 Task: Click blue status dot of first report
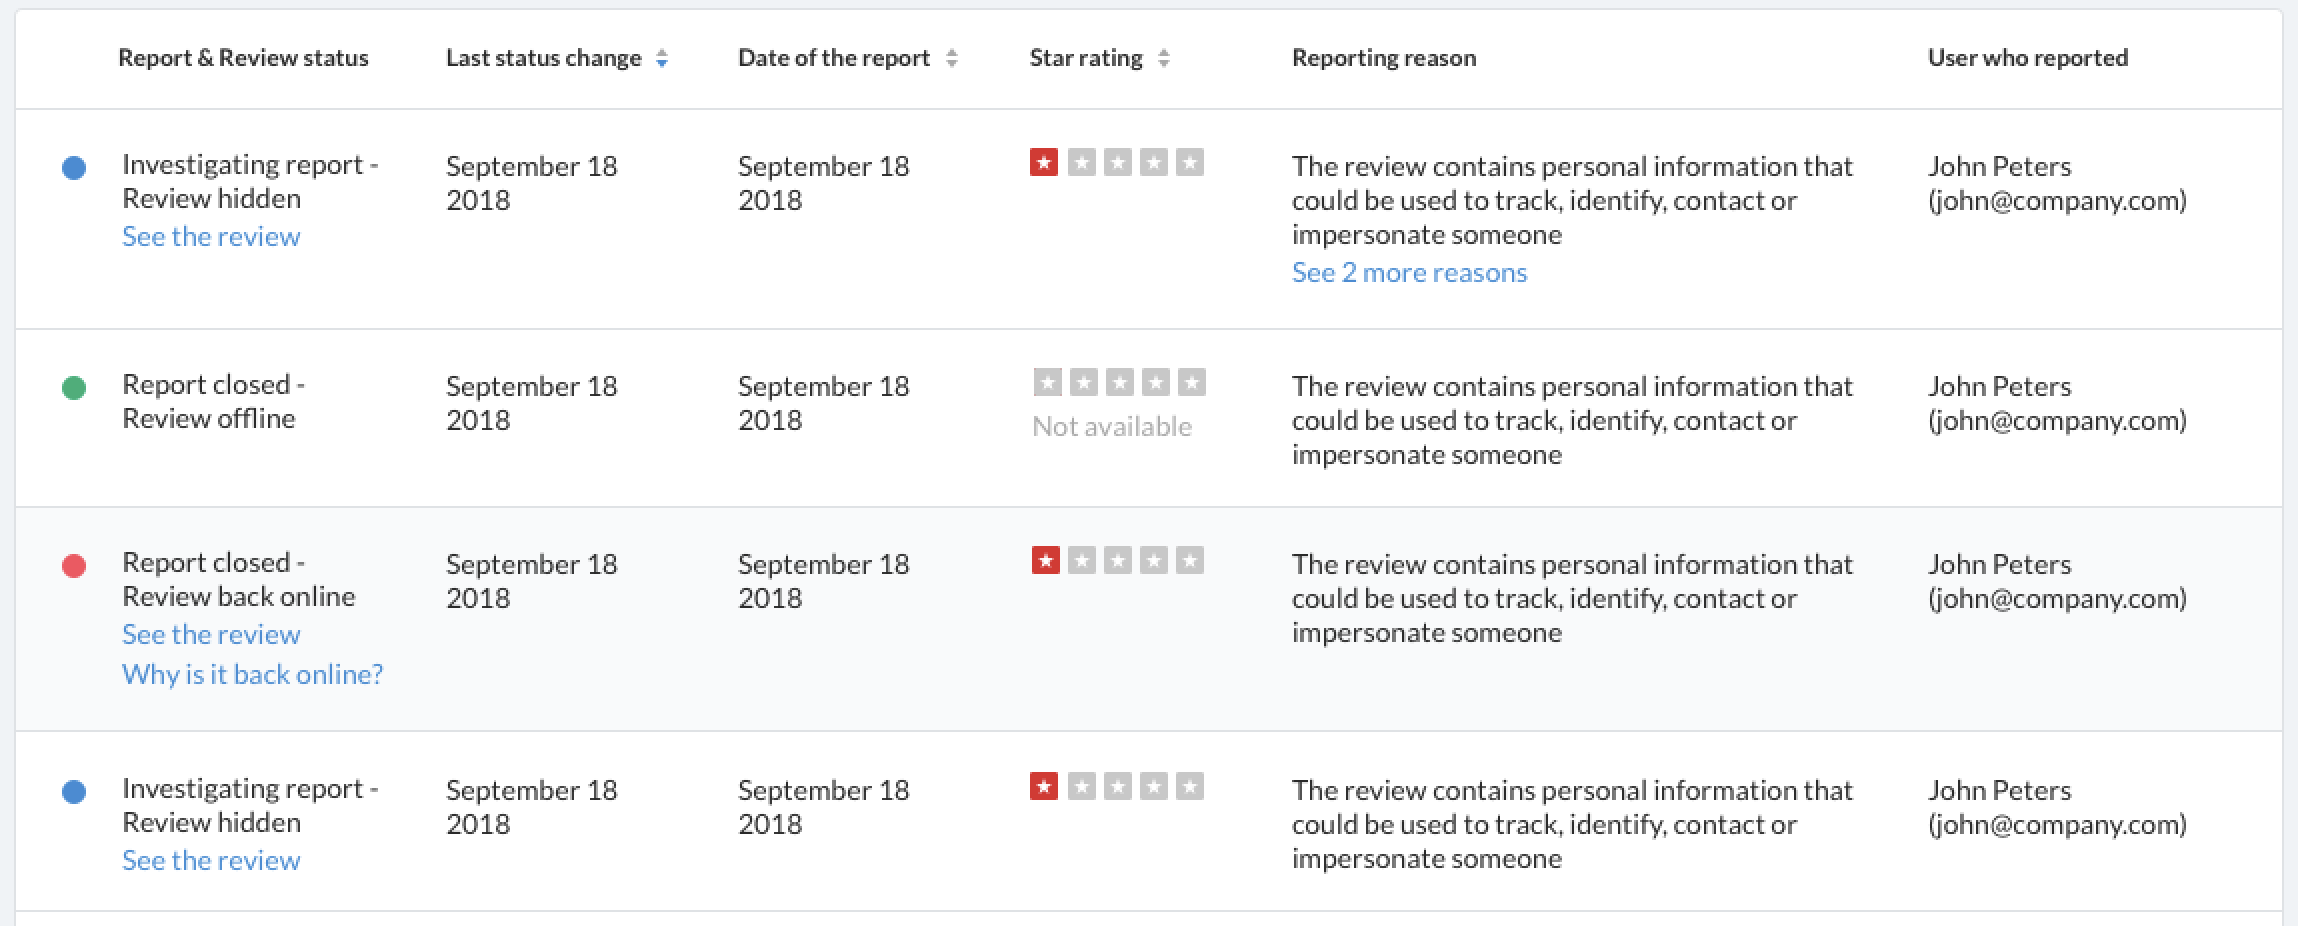point(74,168)
